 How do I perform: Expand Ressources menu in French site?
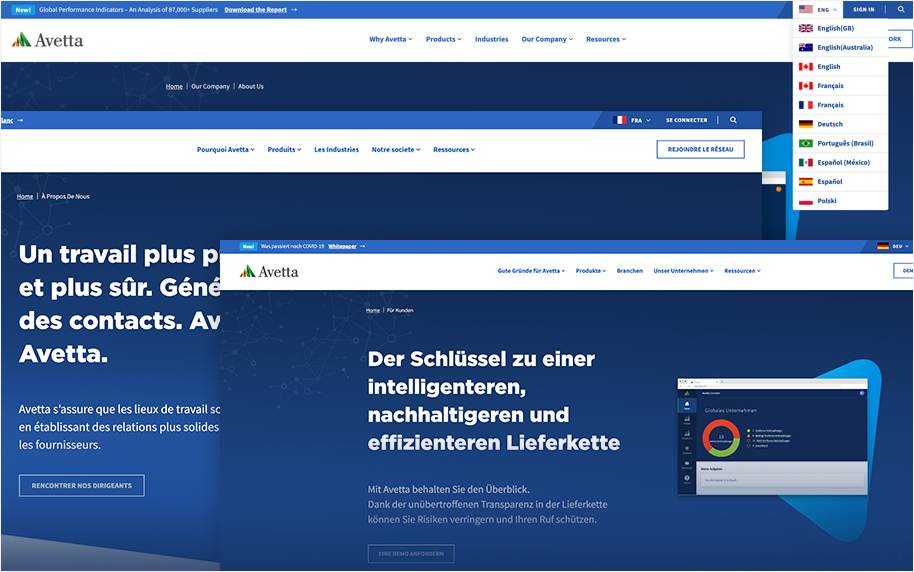pyautogui.click(x=454, y=150)
